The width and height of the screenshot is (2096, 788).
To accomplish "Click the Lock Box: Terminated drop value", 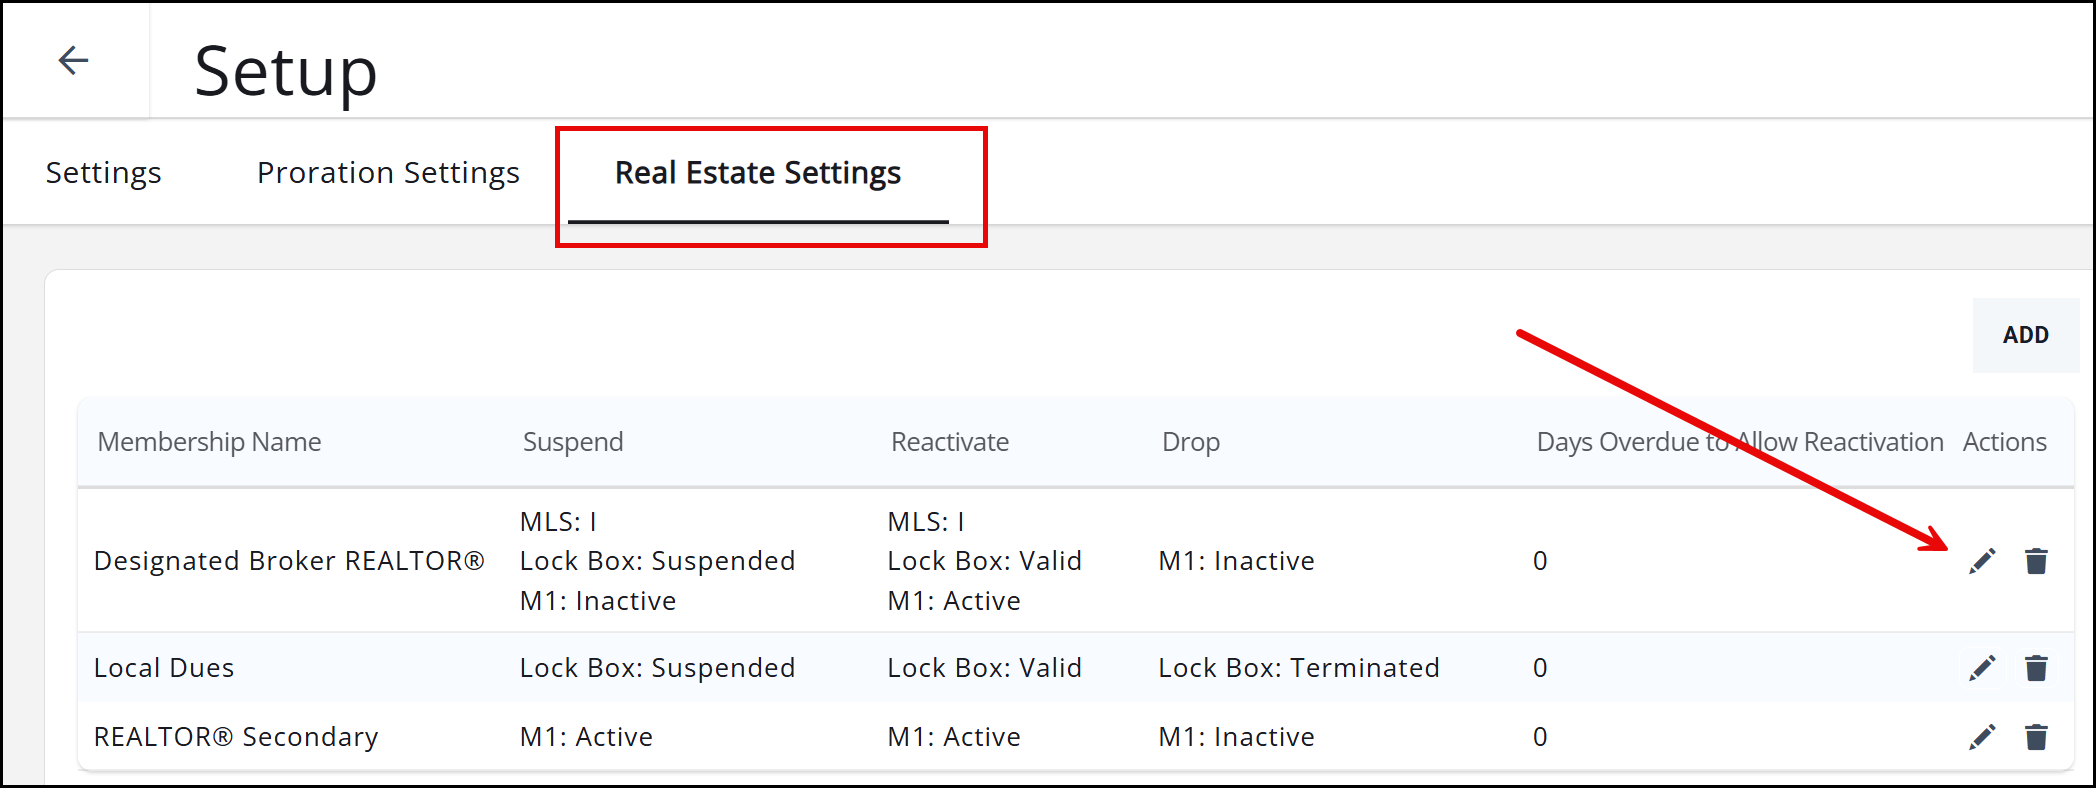I will [x=1299, y=668].
